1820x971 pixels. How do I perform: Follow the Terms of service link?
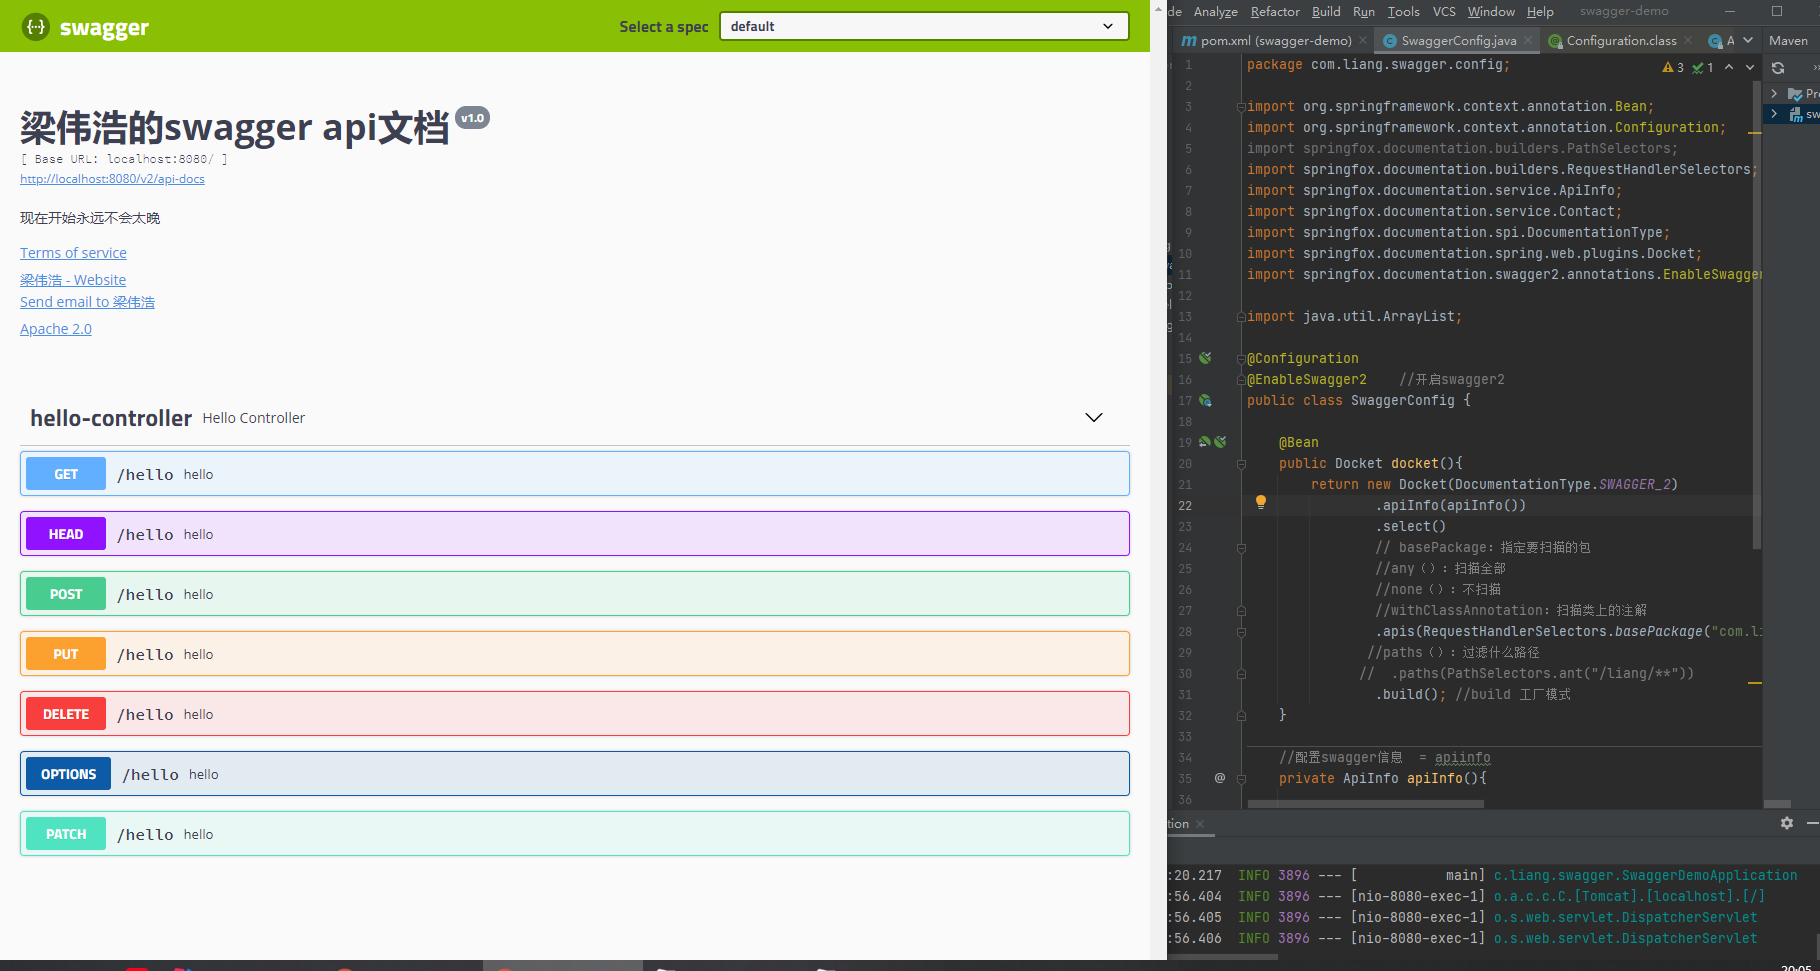[73, 253]
